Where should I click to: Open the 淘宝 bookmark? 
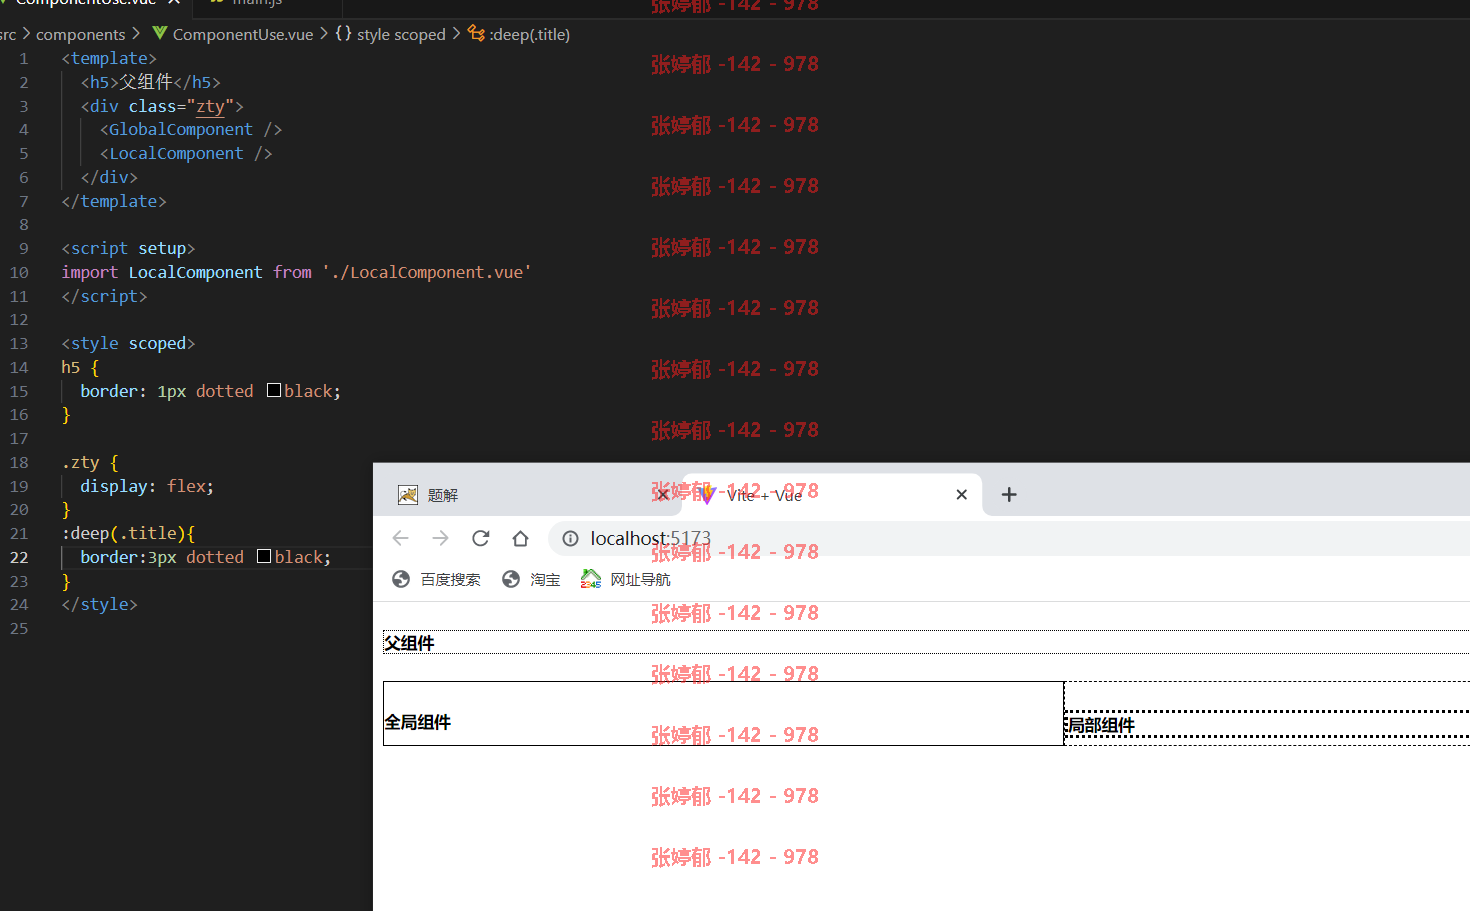pyautogui.click(x=531, y=579)
